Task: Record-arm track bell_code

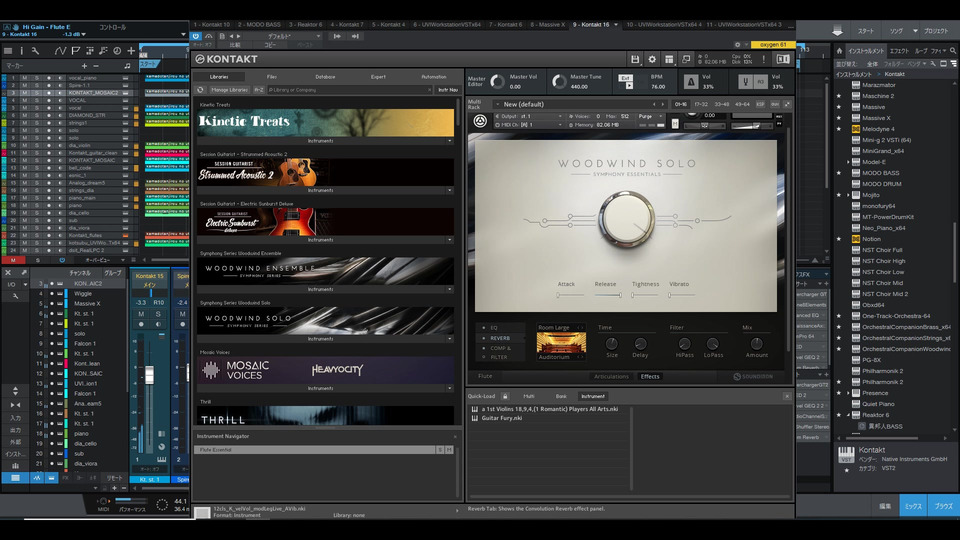Action: 49,168
